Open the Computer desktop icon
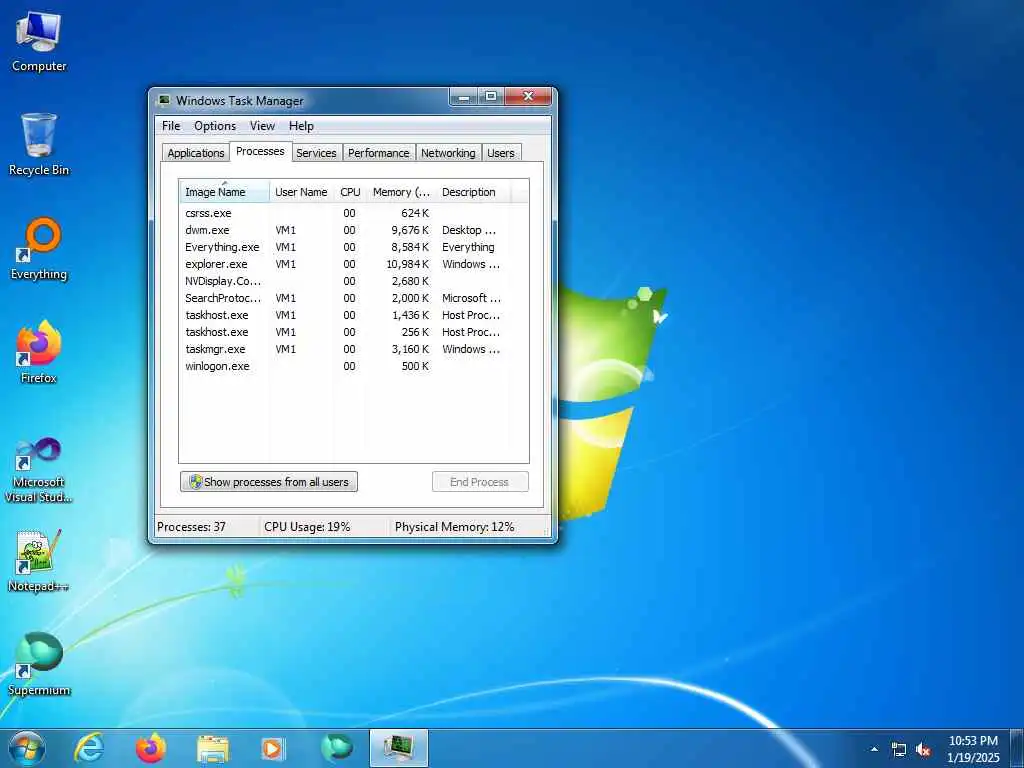The height and width of the screenshot is (768, 1024). coord(39,42)
